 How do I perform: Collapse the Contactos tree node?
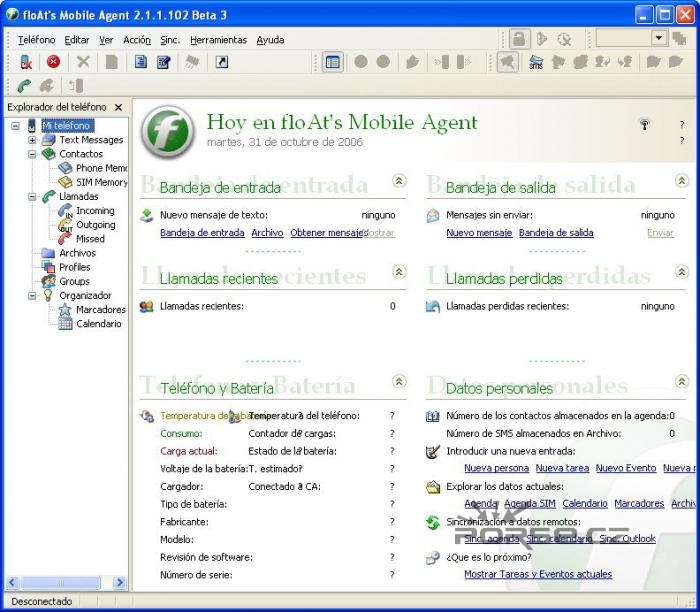(32, 154)
